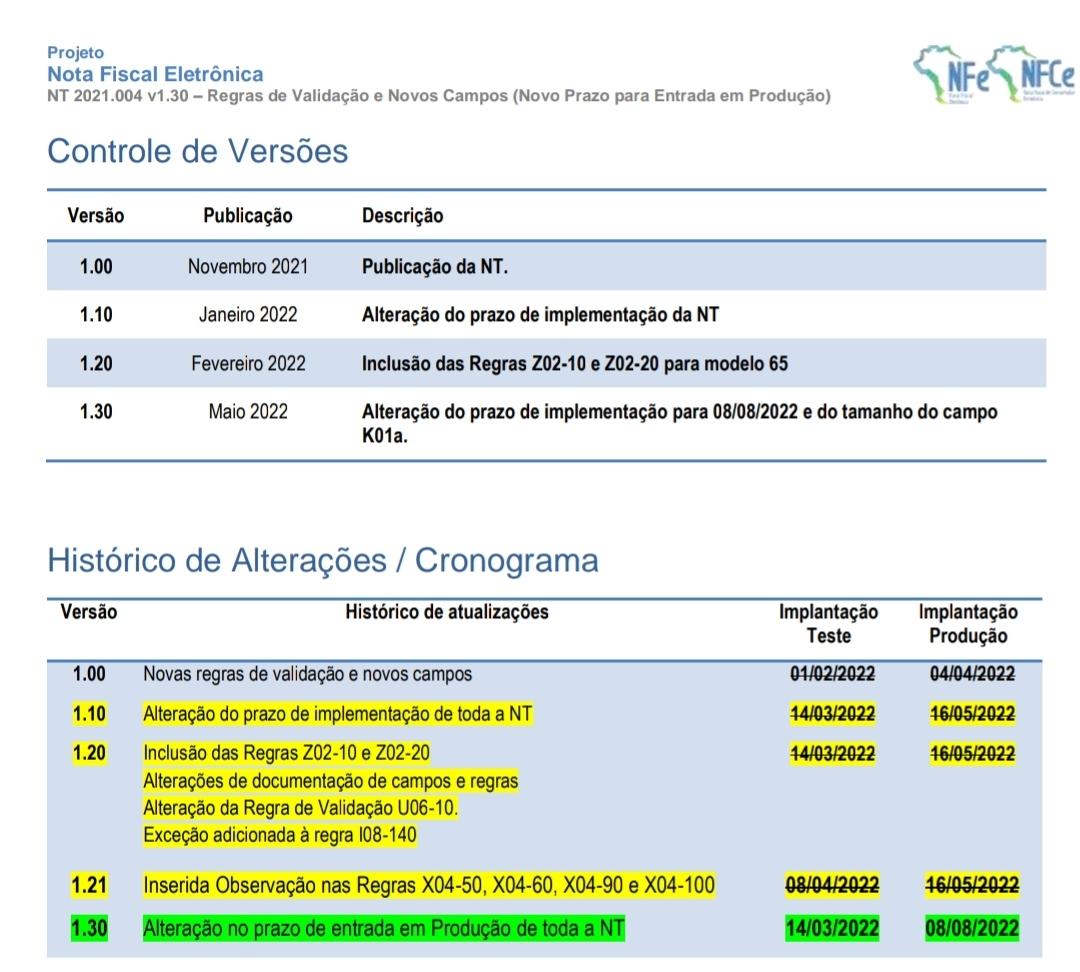Click "Versão" header in the Cronograma table

89,612
